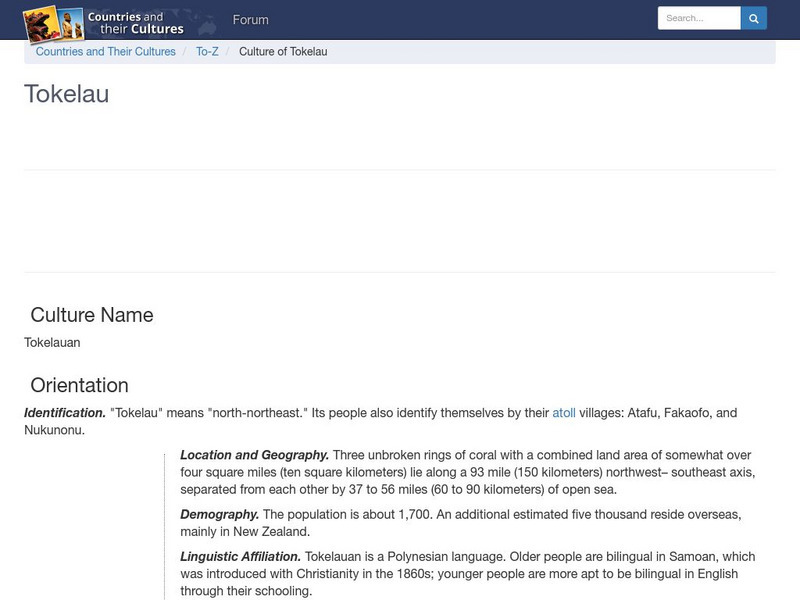The width and height of the screenshot is (800, 600).
Task: Click the Linguistic Affiliation label
Action: (x=240, y=556)
